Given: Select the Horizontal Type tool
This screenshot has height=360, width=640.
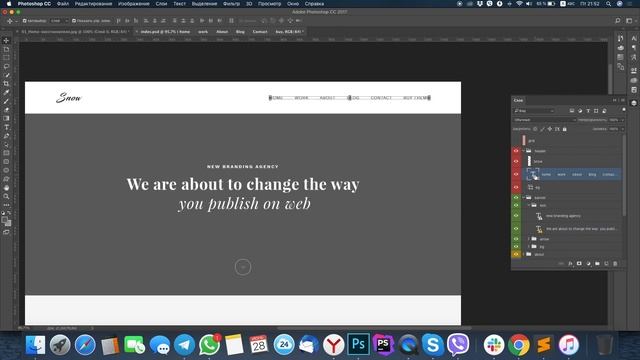Looking at the screenshot, I should pos(6,127).
